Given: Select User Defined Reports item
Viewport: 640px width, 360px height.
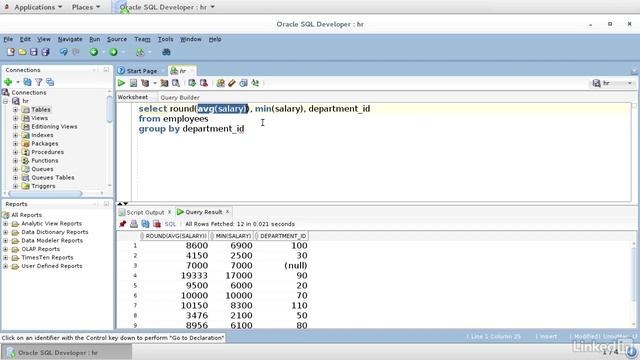Looking at the screenshot, I should [52, 266].
